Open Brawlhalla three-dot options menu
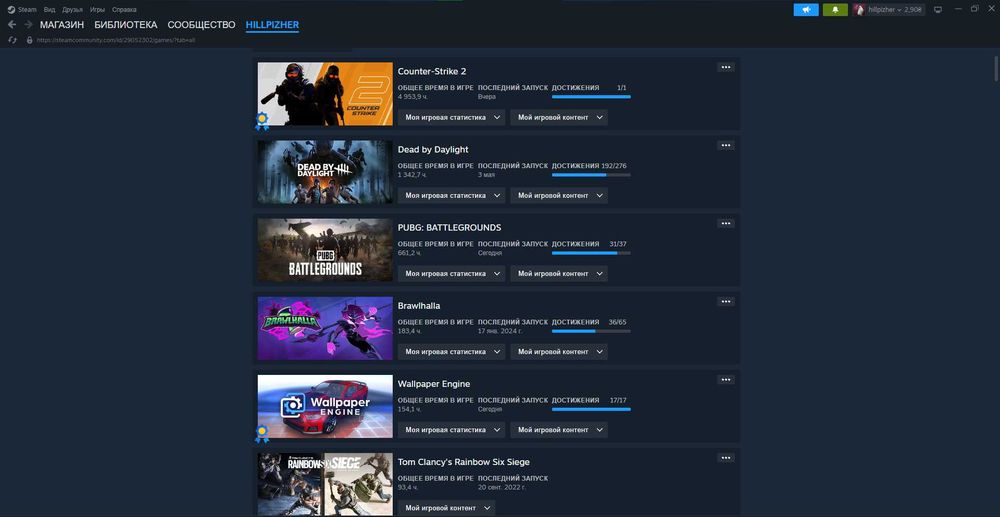The width and height of the screenshot is (1000, 517). pos(726,302)
